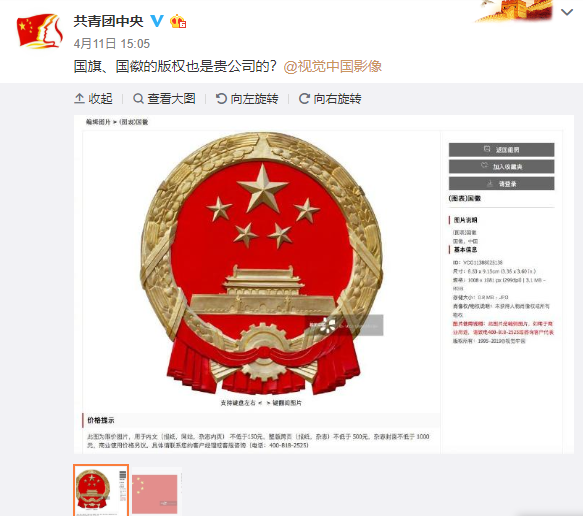Rotate the image right with 向右旋转

point(330,99)
